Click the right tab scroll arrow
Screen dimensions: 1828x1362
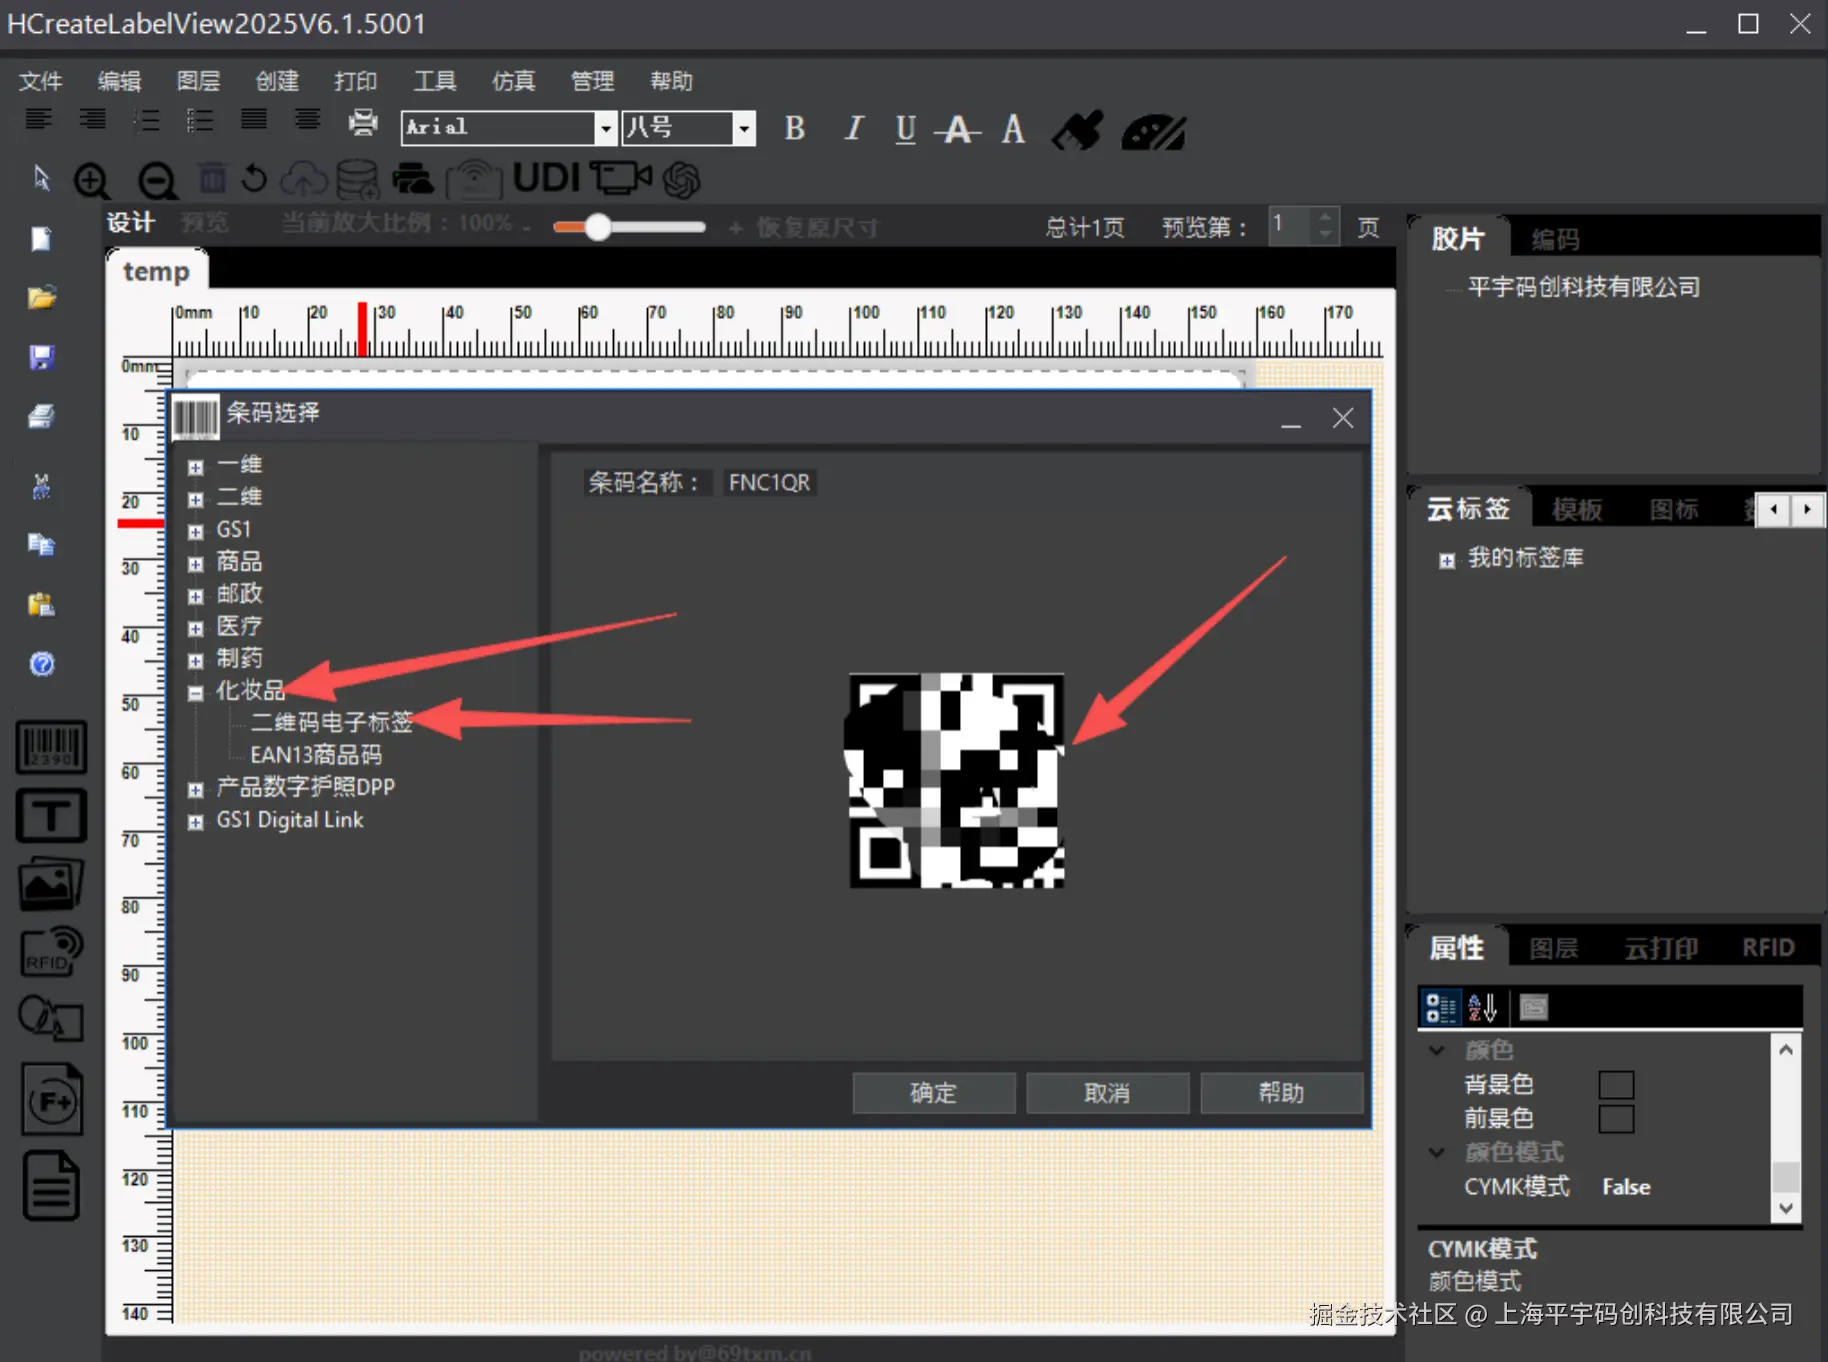pyautogui.click(x=1806, y=510)
